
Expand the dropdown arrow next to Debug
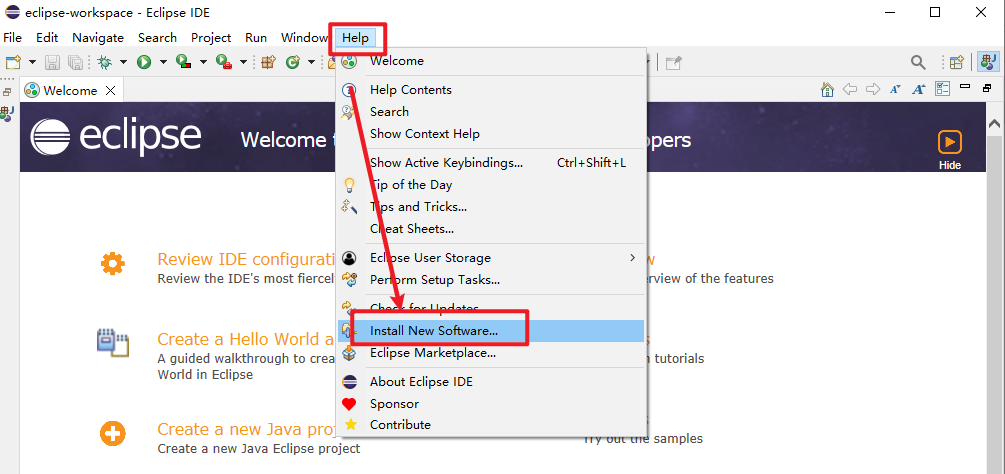[x=123, y=62]
